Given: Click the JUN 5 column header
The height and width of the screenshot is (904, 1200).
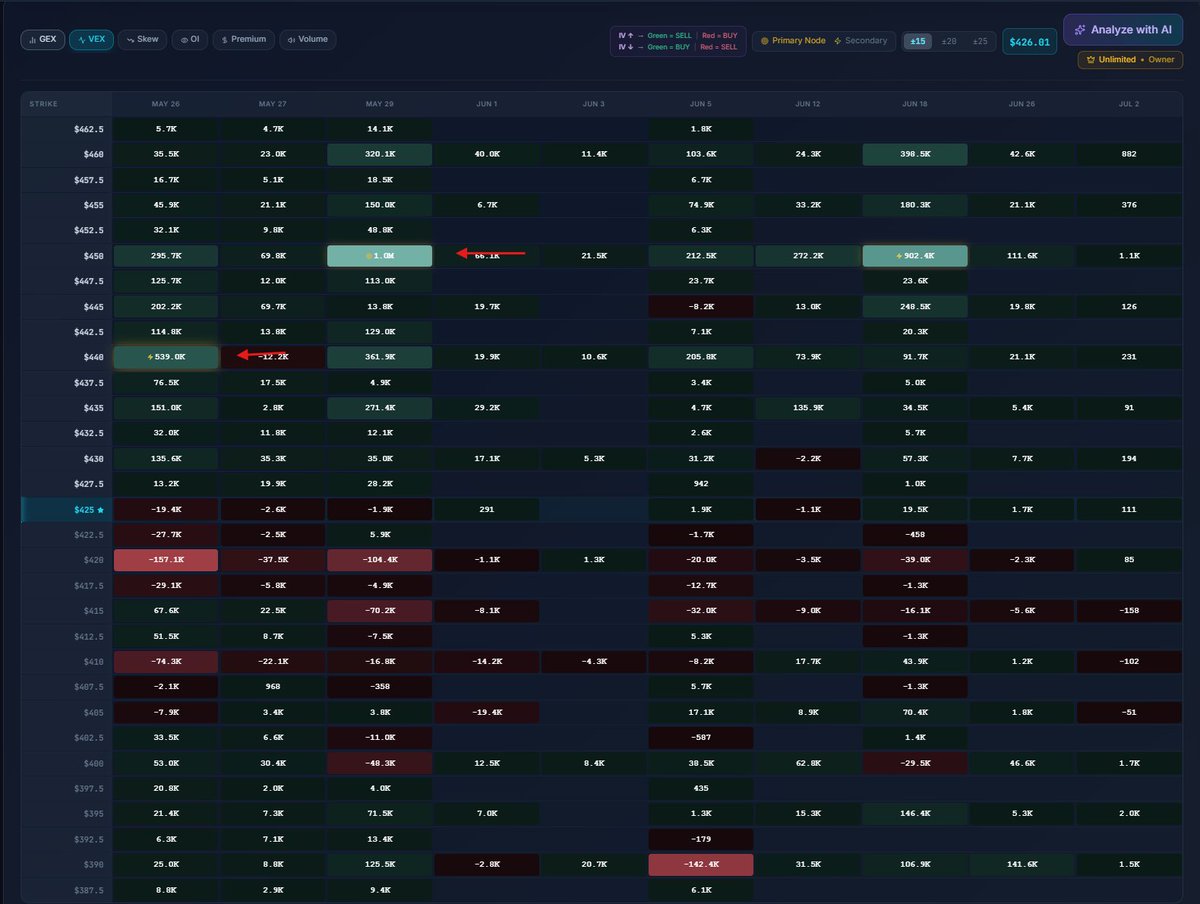Looking at the screenshot, I should click(700, 104).
